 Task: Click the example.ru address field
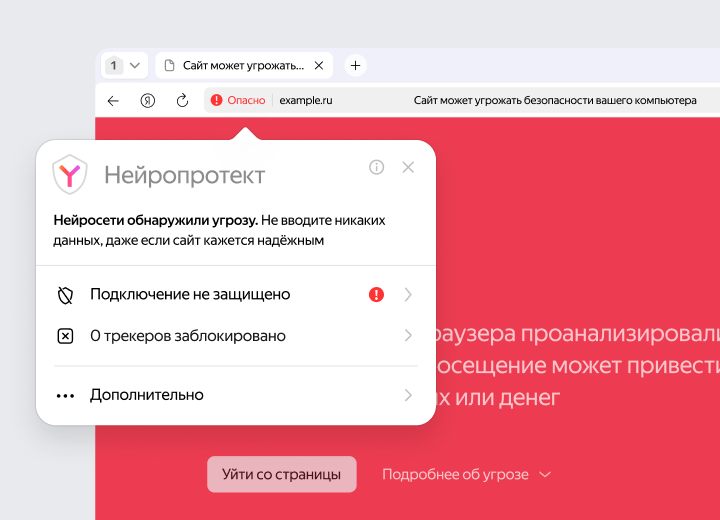click(306, 100)
